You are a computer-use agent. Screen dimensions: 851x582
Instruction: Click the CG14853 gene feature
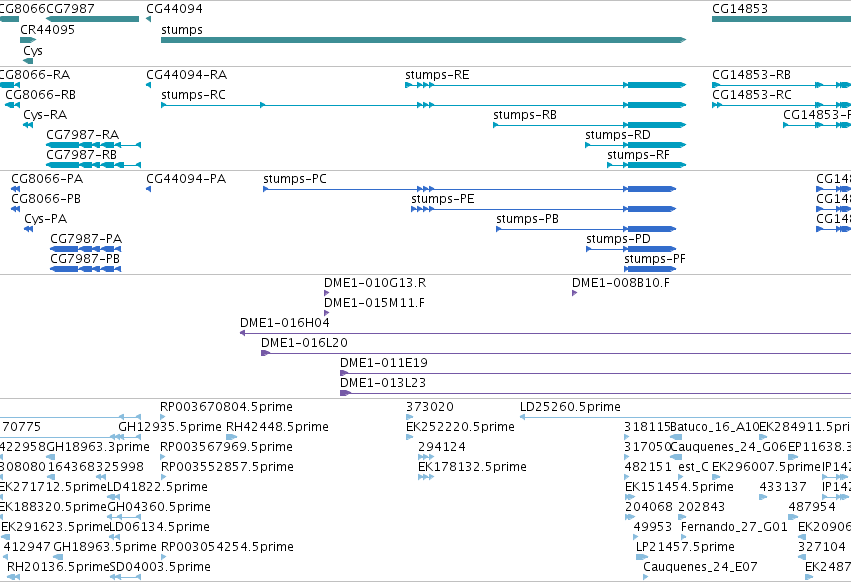[x=782, y=19]
